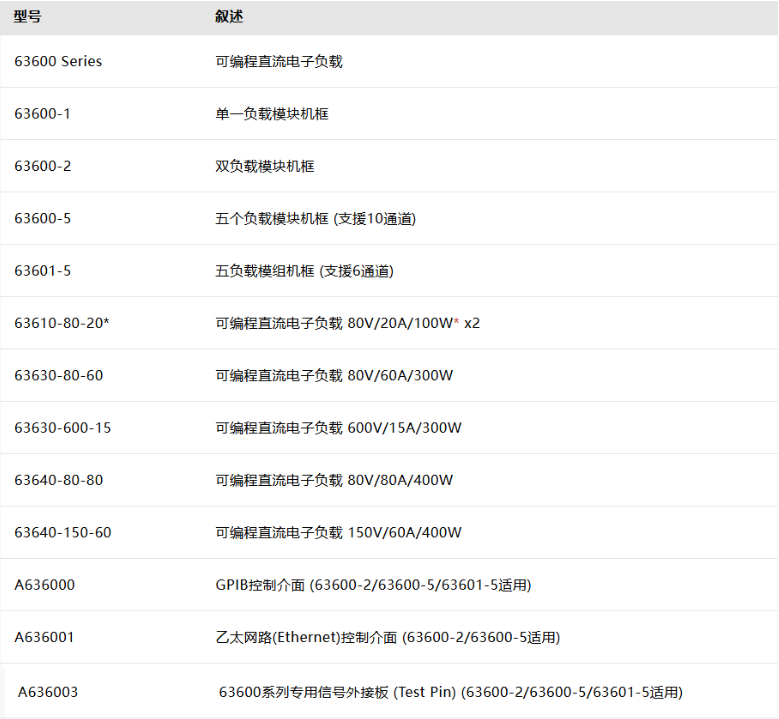Image resolution: width=779 pixels, height=719 pixels.
Task: Select the 63600 Series model cell
Action: click(58, 61)
